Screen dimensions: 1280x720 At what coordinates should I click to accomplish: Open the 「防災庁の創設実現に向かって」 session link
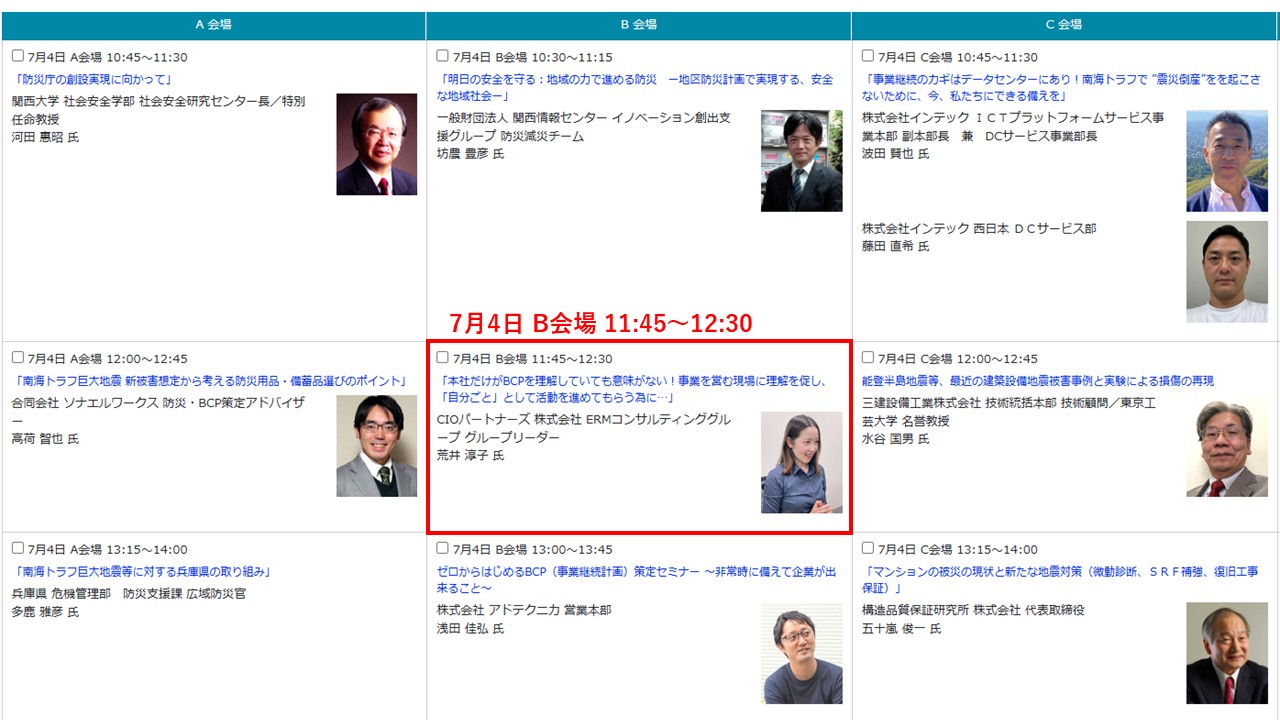pos(95,79)
